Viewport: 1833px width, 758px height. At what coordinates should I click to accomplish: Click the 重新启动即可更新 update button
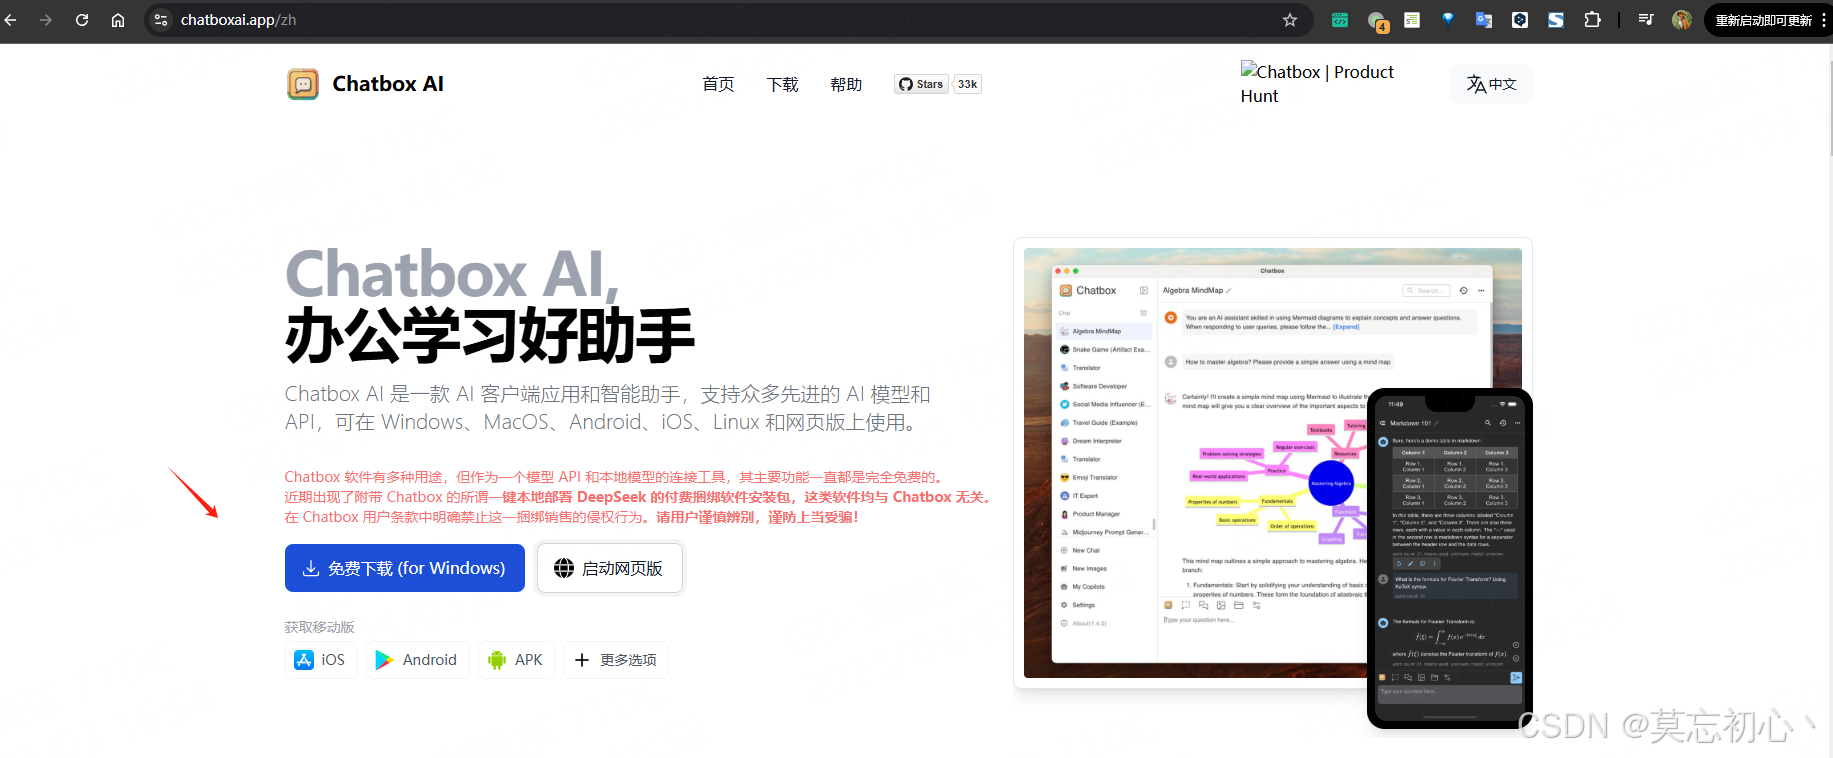click(x=1768, y=20)
